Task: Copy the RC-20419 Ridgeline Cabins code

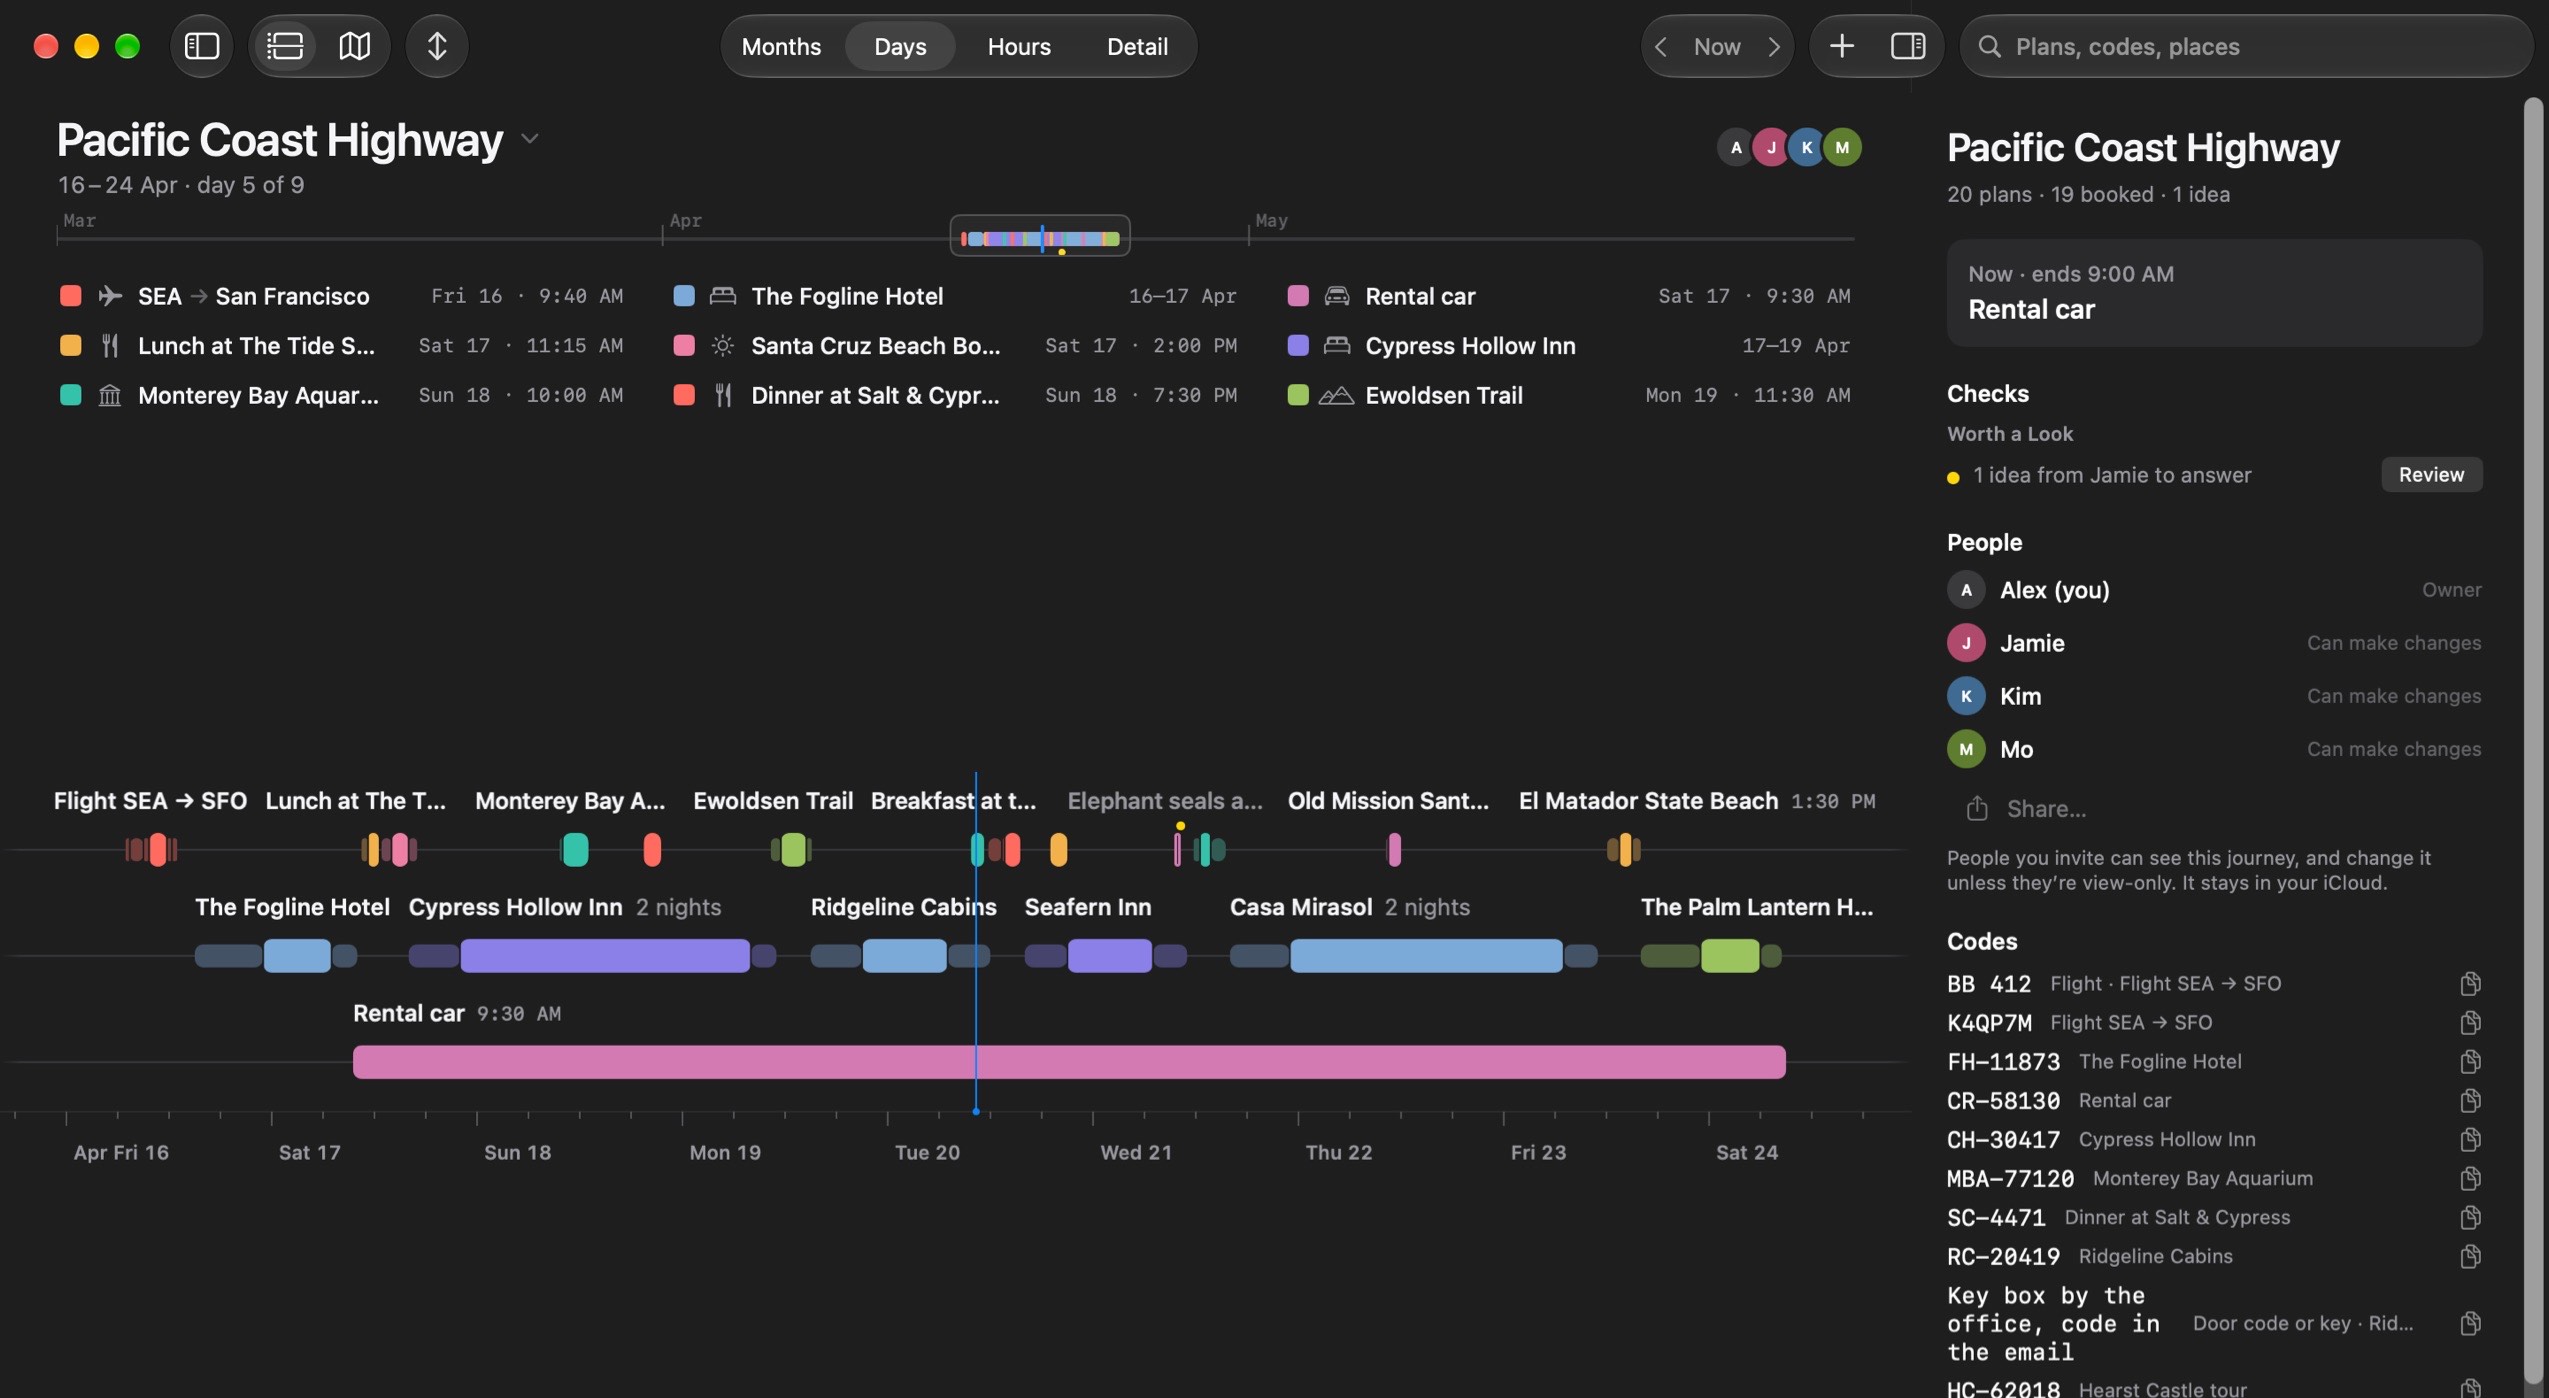Action: (x=2470, y=1257)
